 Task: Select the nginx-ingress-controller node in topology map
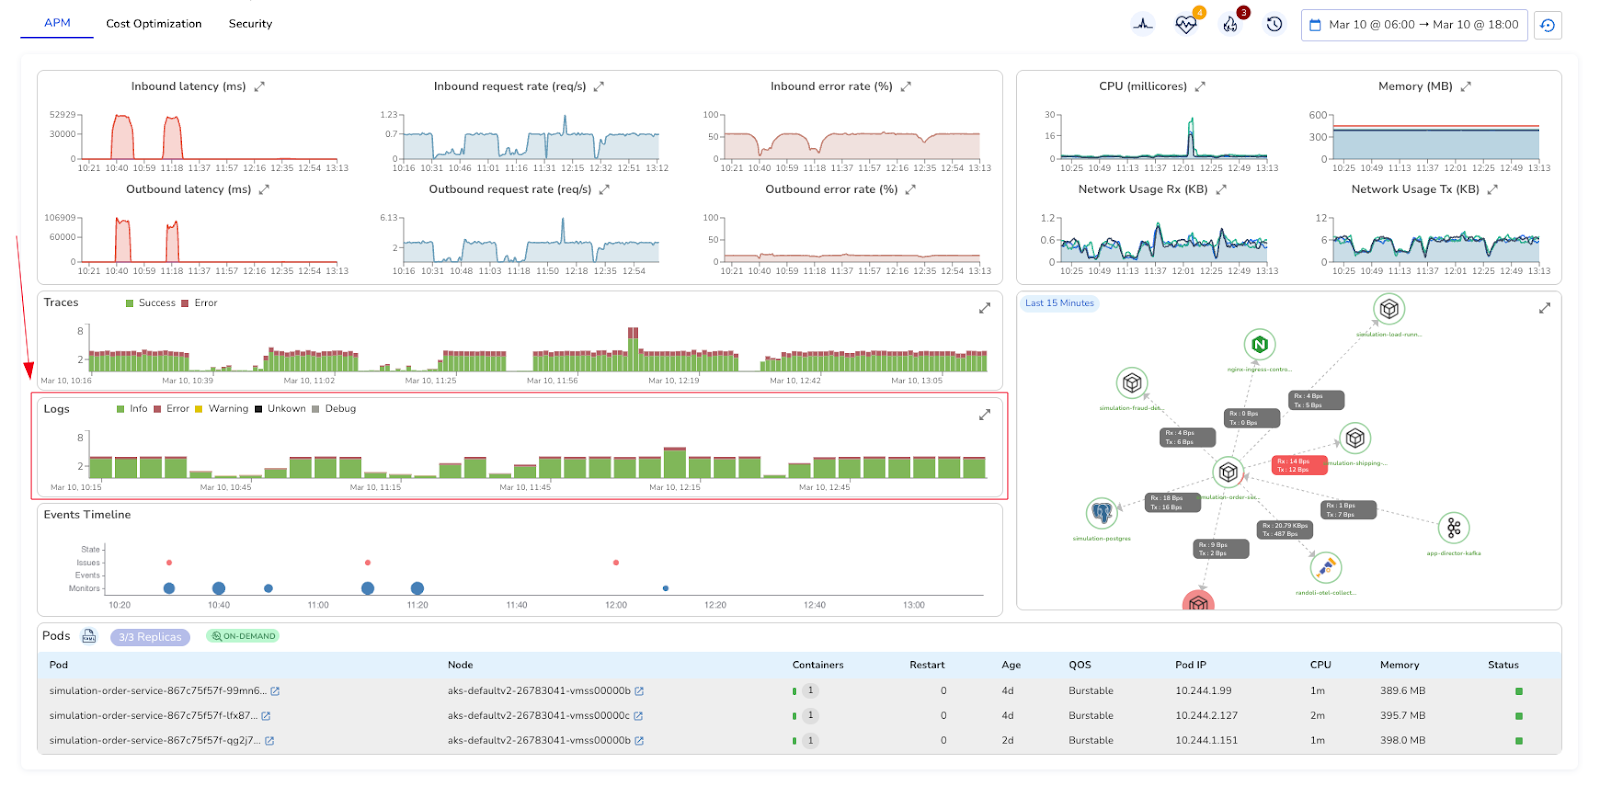point(1260,345)
